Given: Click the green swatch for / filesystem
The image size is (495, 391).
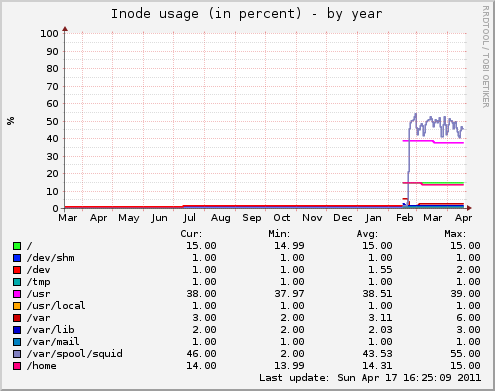Looking at the screenshot, I should point(17,246).
